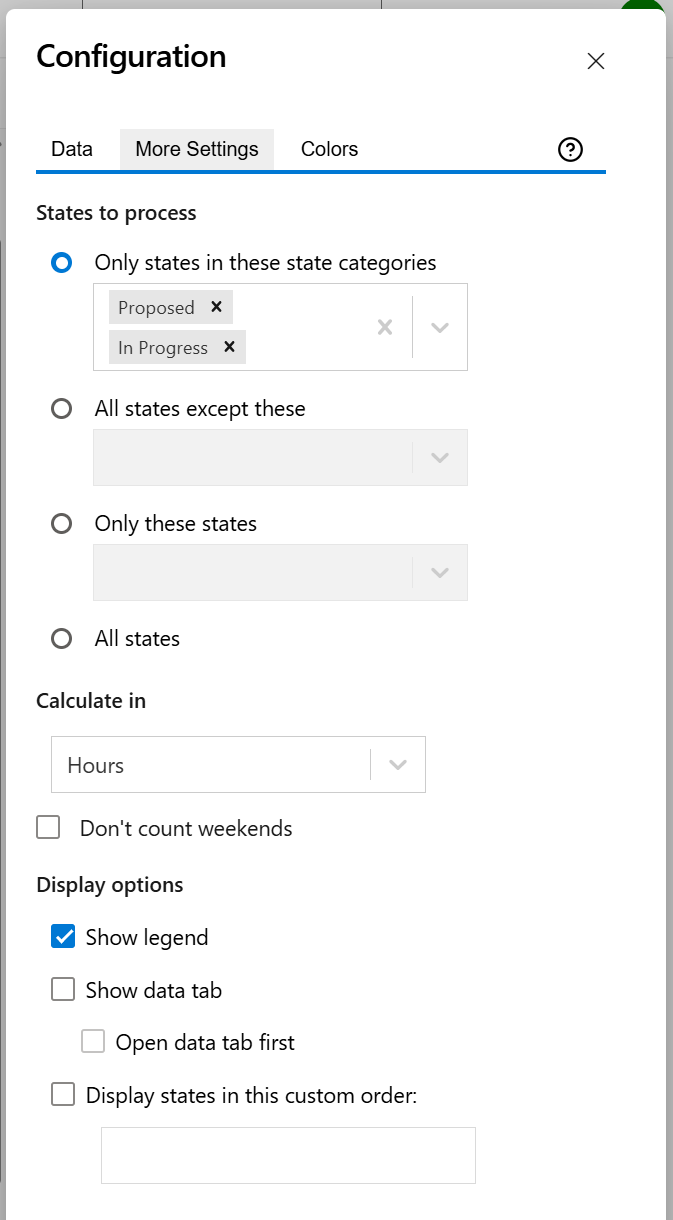
Task: Open the Calculate in Hours dropdown
Action: [x=397, y=764]
